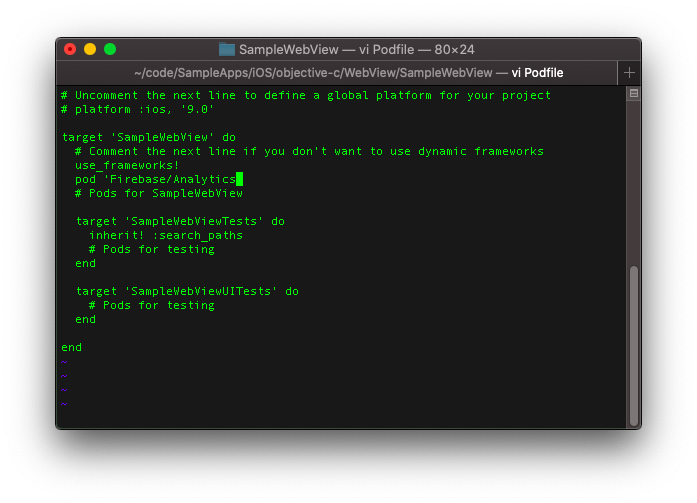Click "target 'SampleWebViewUITests' do" line

[x=187, y=291]
